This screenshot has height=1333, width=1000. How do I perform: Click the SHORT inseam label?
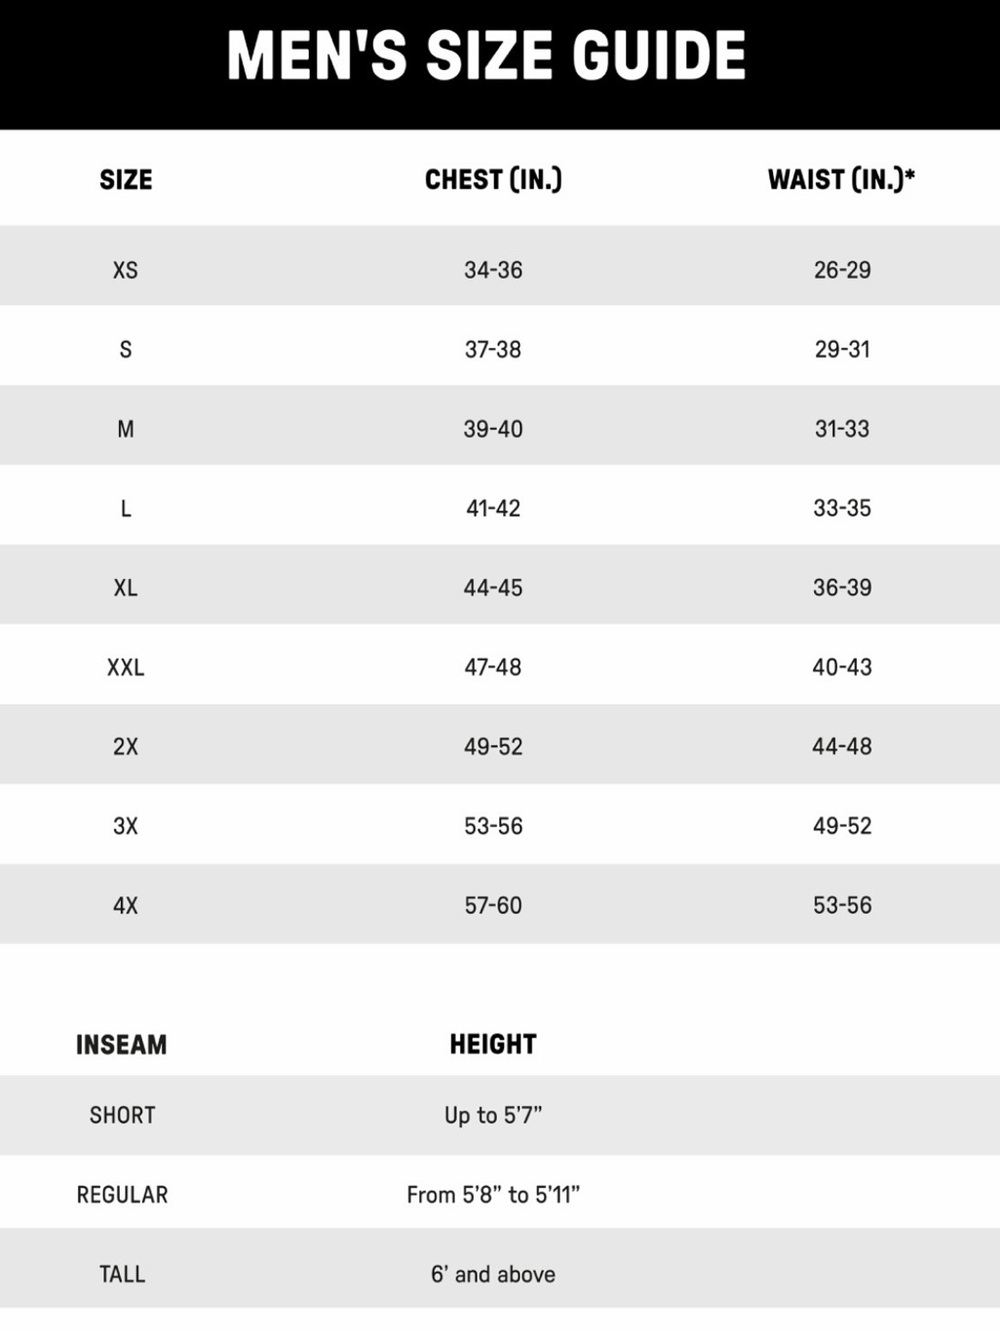pos(122,1115)
